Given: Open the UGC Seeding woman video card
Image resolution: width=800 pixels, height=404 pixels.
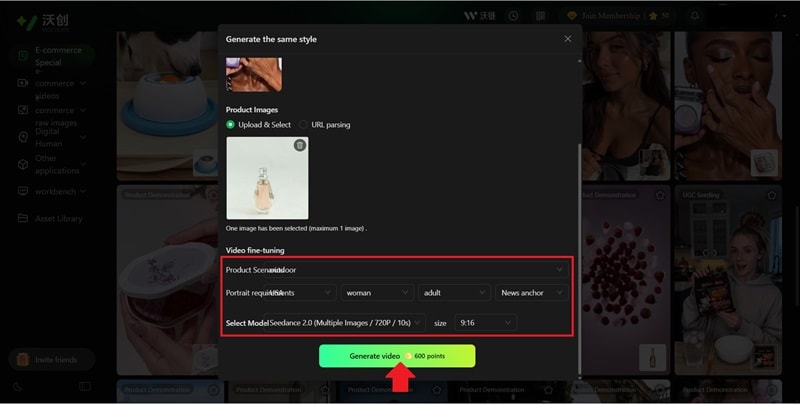Looking at the screenshot, I should point(728,280).
